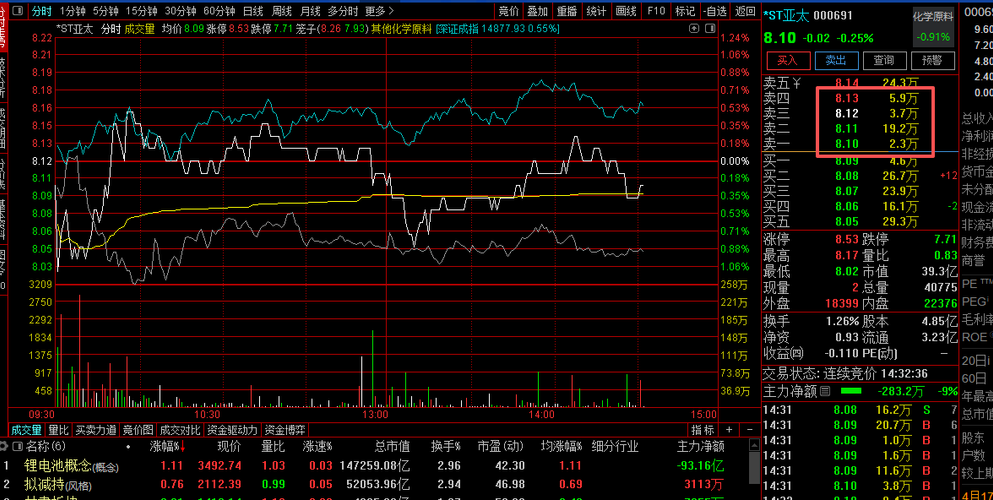Click the 买五 price 8.05
Viewport: 993px width, 500px height.
pos(847,222)
